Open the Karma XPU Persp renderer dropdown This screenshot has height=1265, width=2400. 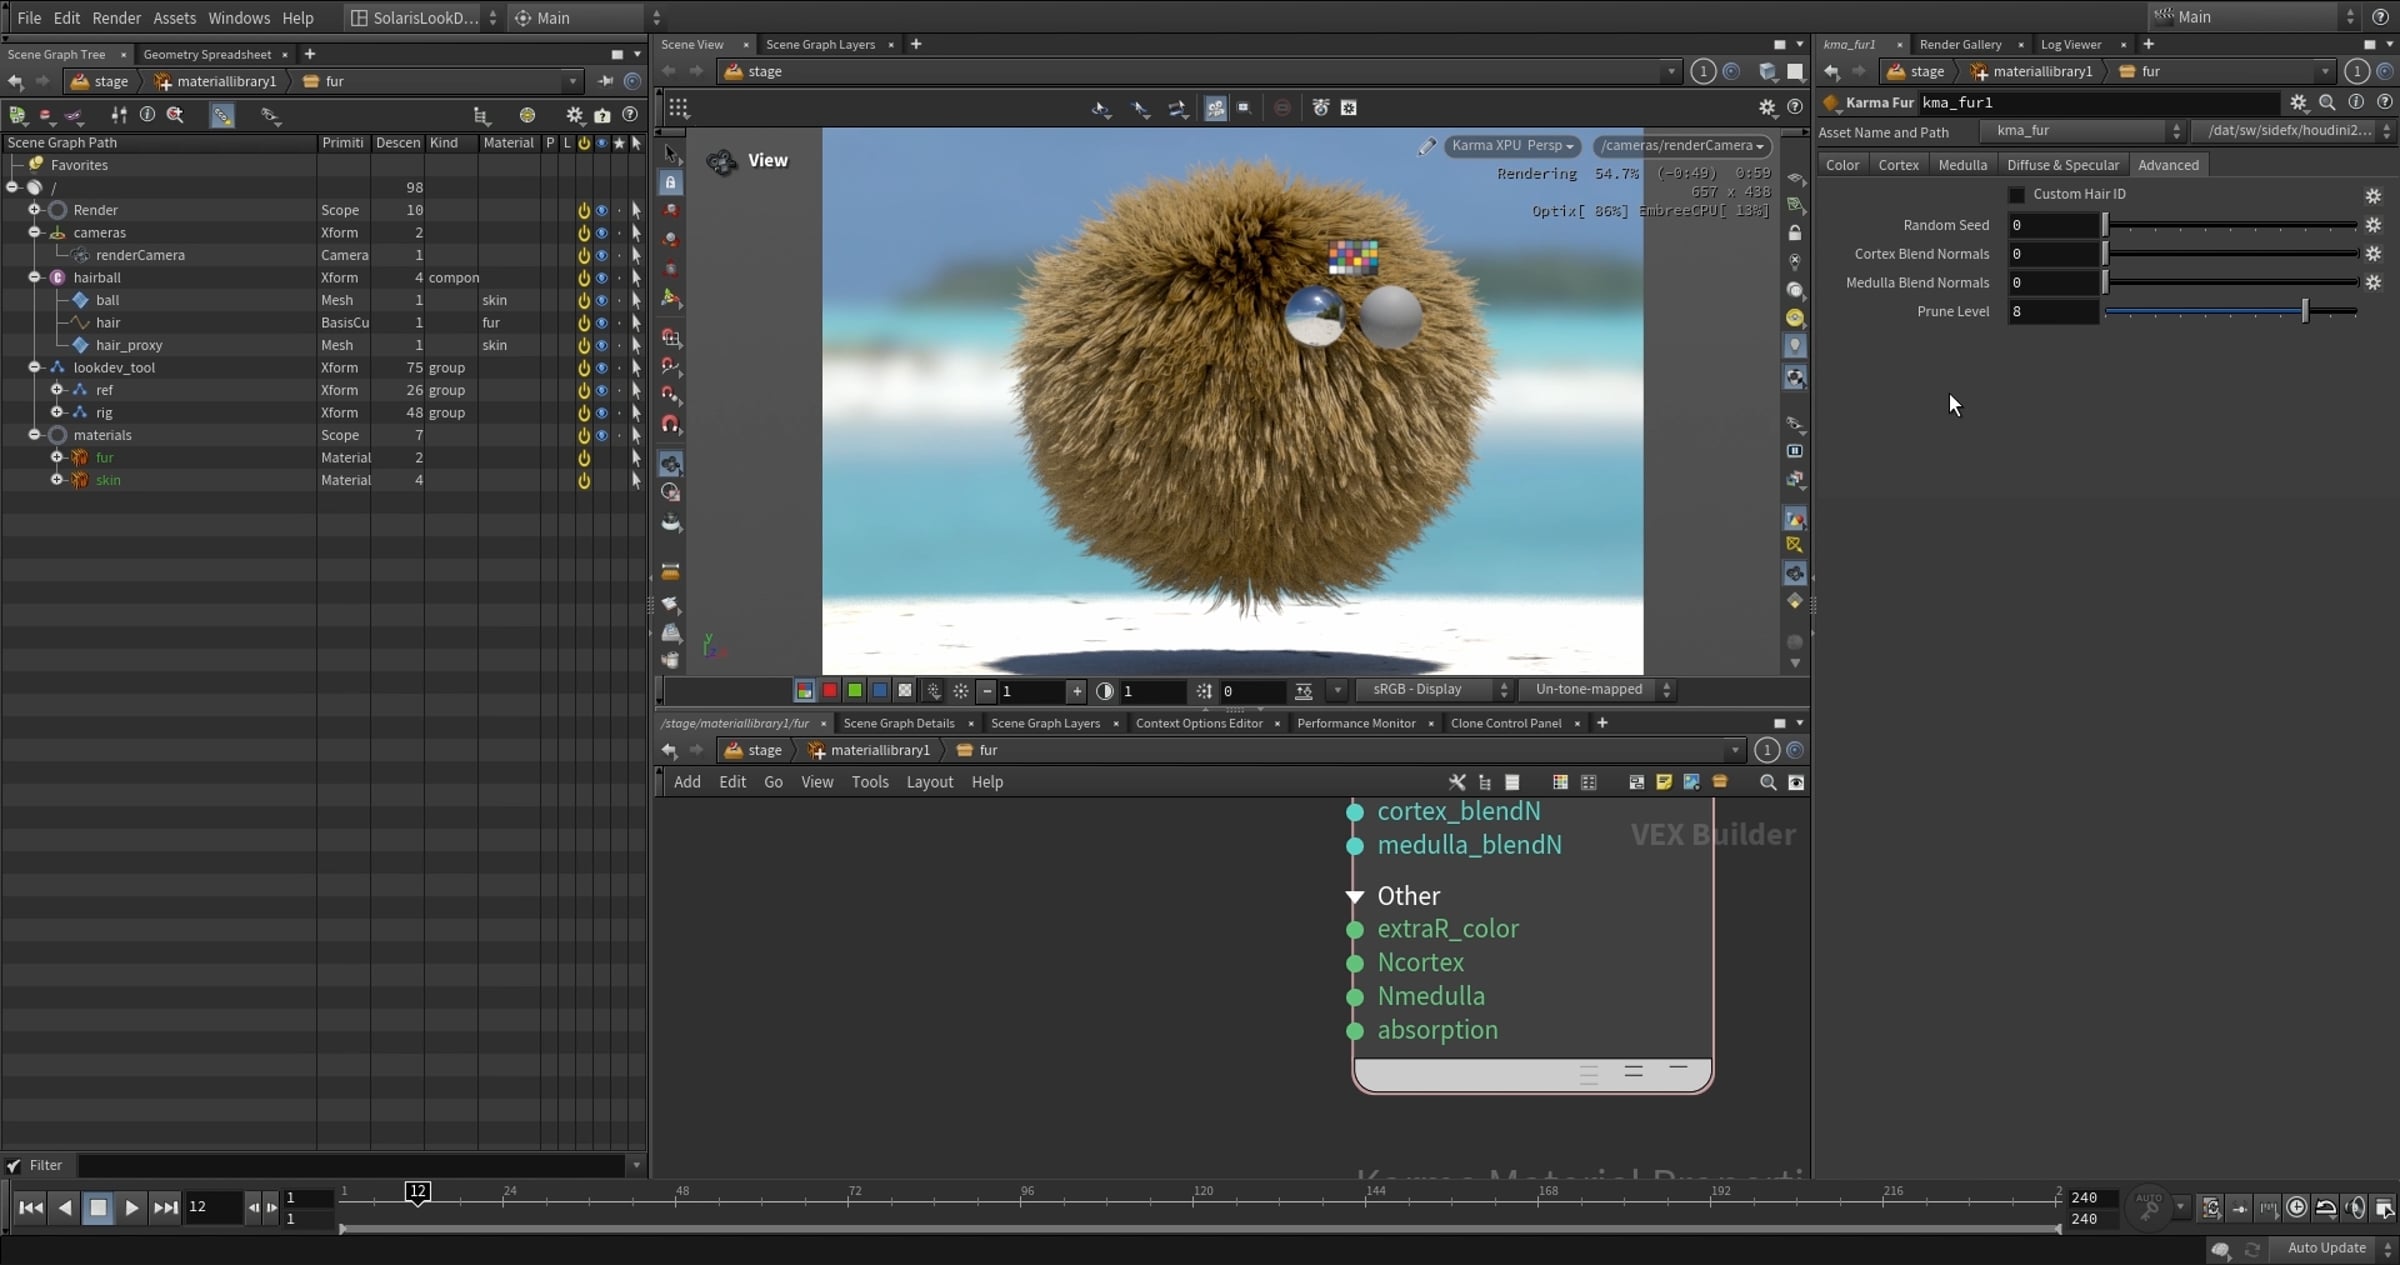(1512, 146)
